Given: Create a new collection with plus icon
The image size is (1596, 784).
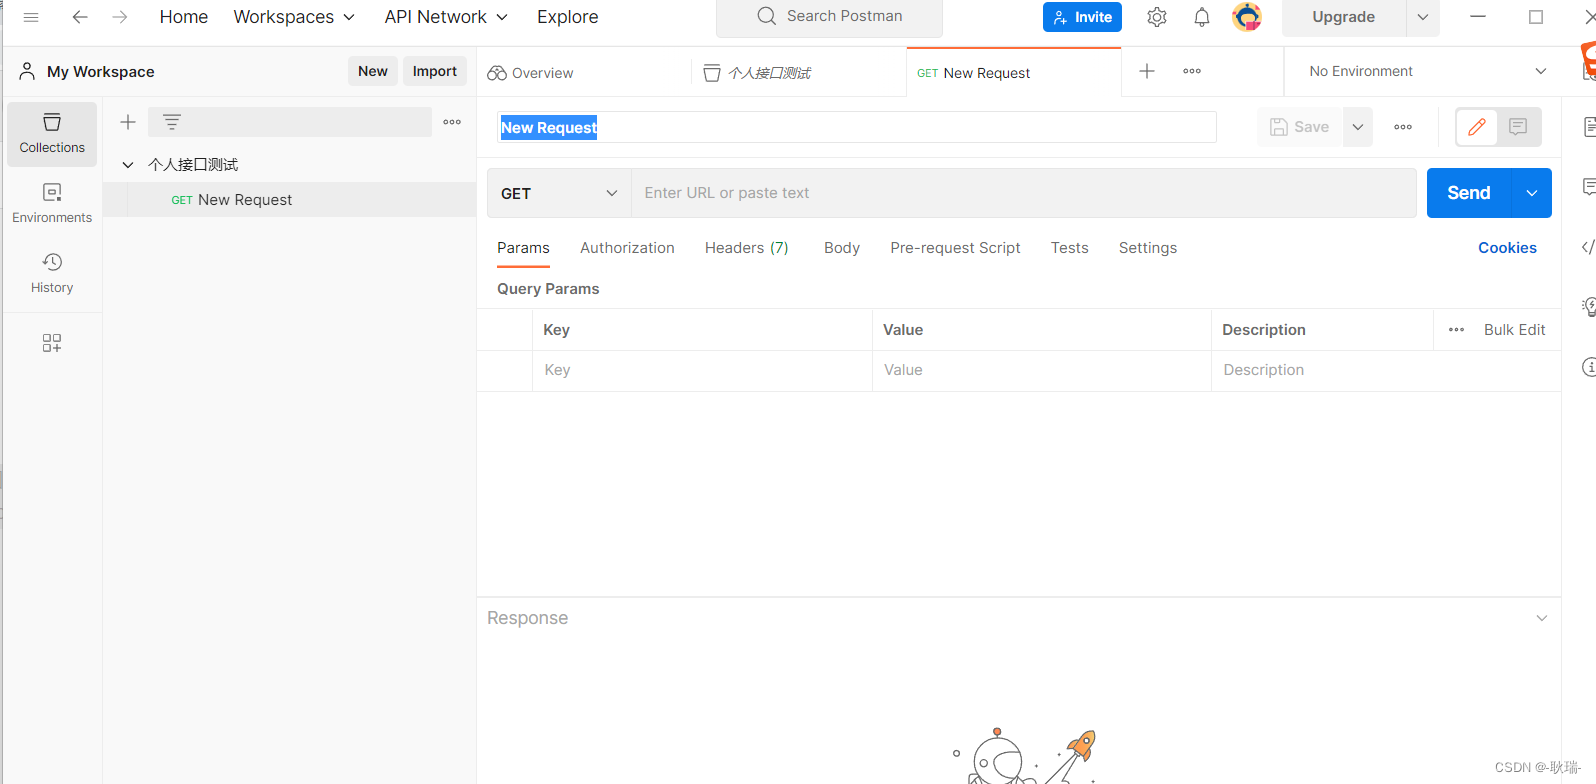Looking at the screenshot, I should pyautogui.click(x=128, y=122).
